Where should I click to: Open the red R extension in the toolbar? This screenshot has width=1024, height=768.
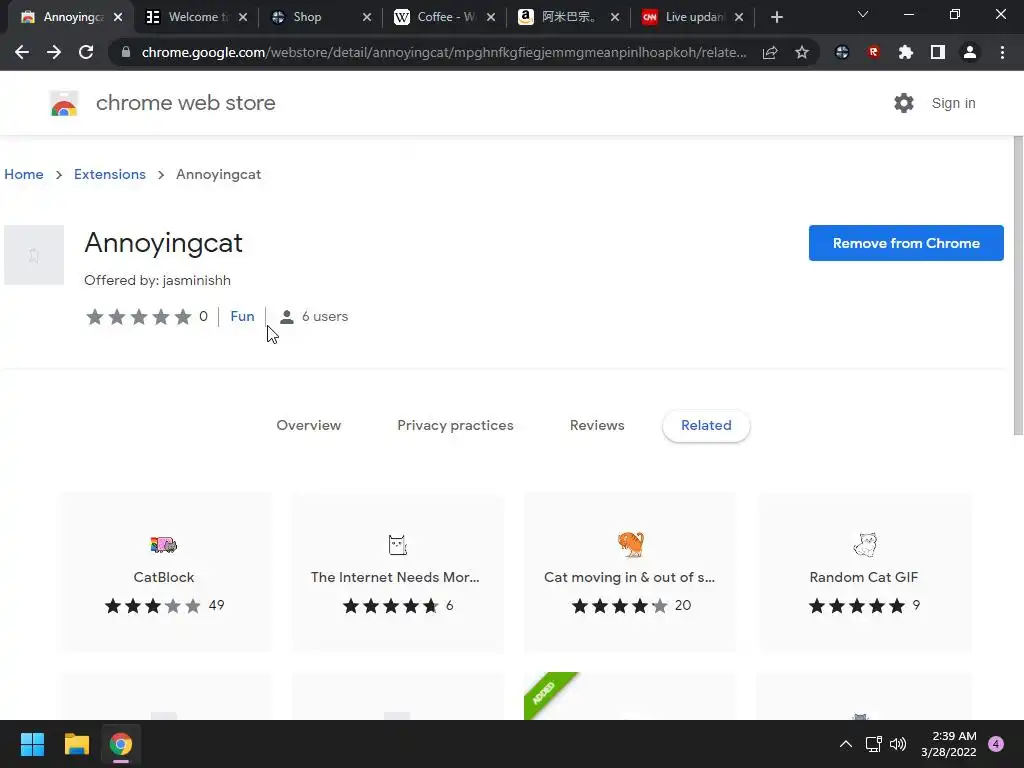point(874,52)
